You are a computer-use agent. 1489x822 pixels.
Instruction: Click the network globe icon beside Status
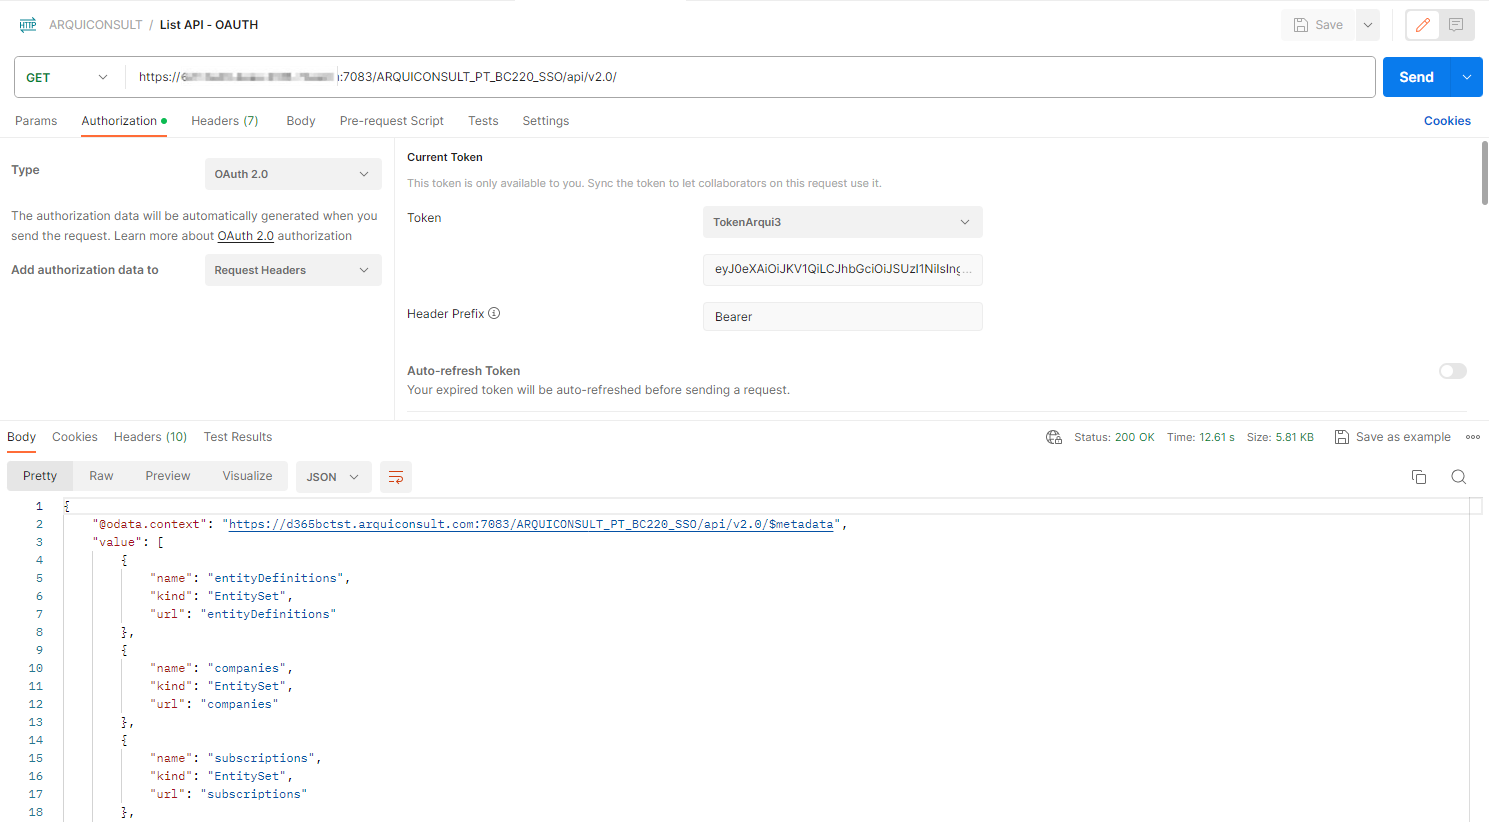coord(1053,437)
